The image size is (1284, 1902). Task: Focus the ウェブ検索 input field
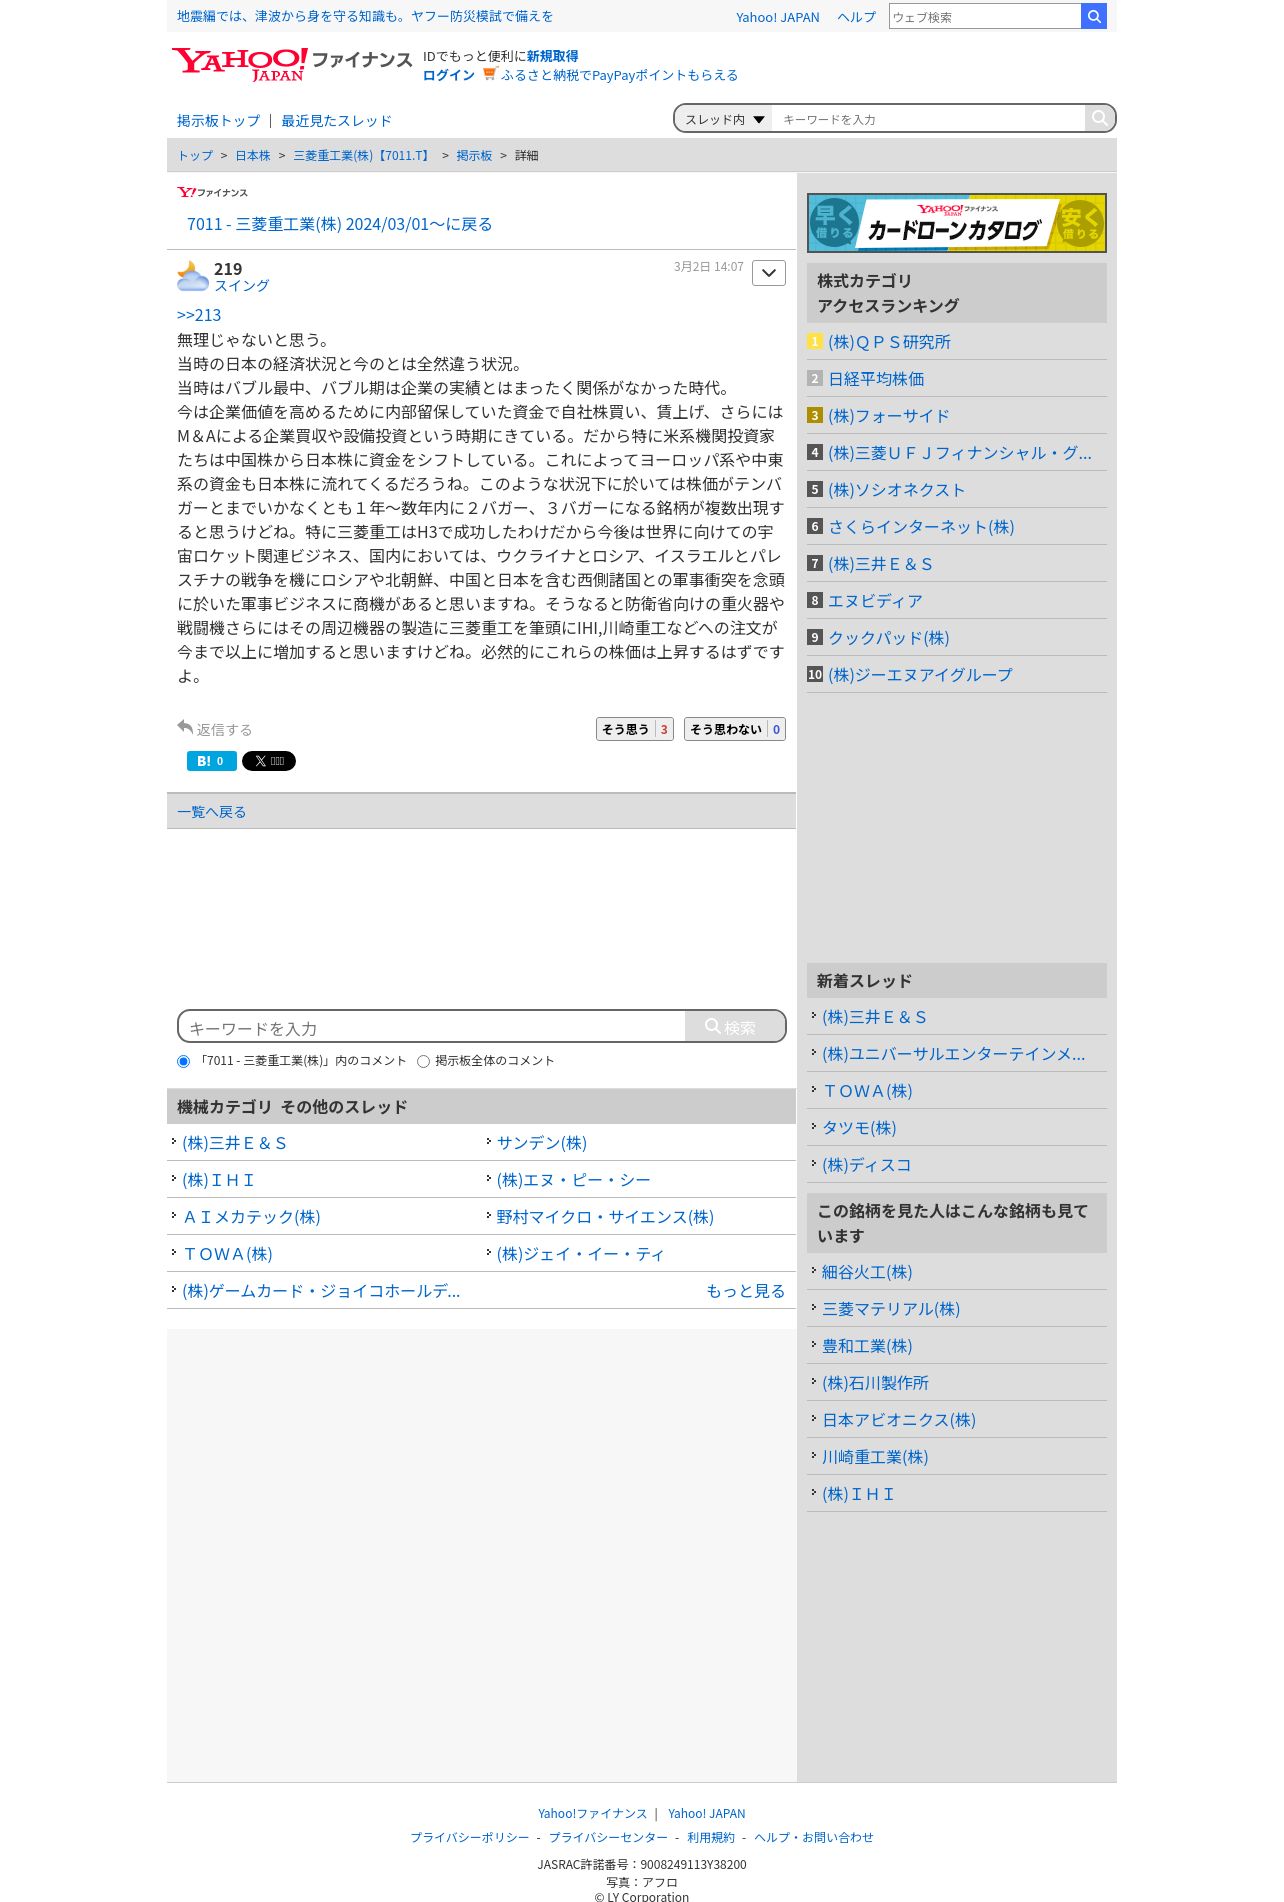(985, 16)
